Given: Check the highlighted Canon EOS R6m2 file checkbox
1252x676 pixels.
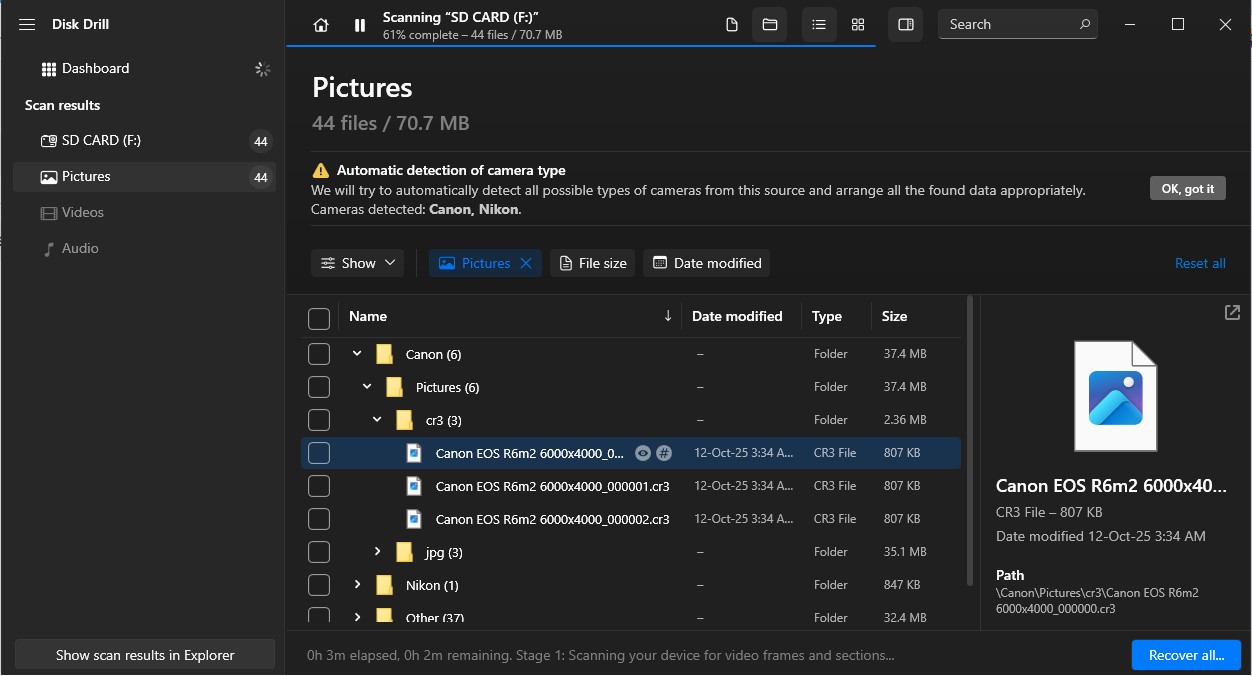Looking at the screenshot, I should 319,453.
